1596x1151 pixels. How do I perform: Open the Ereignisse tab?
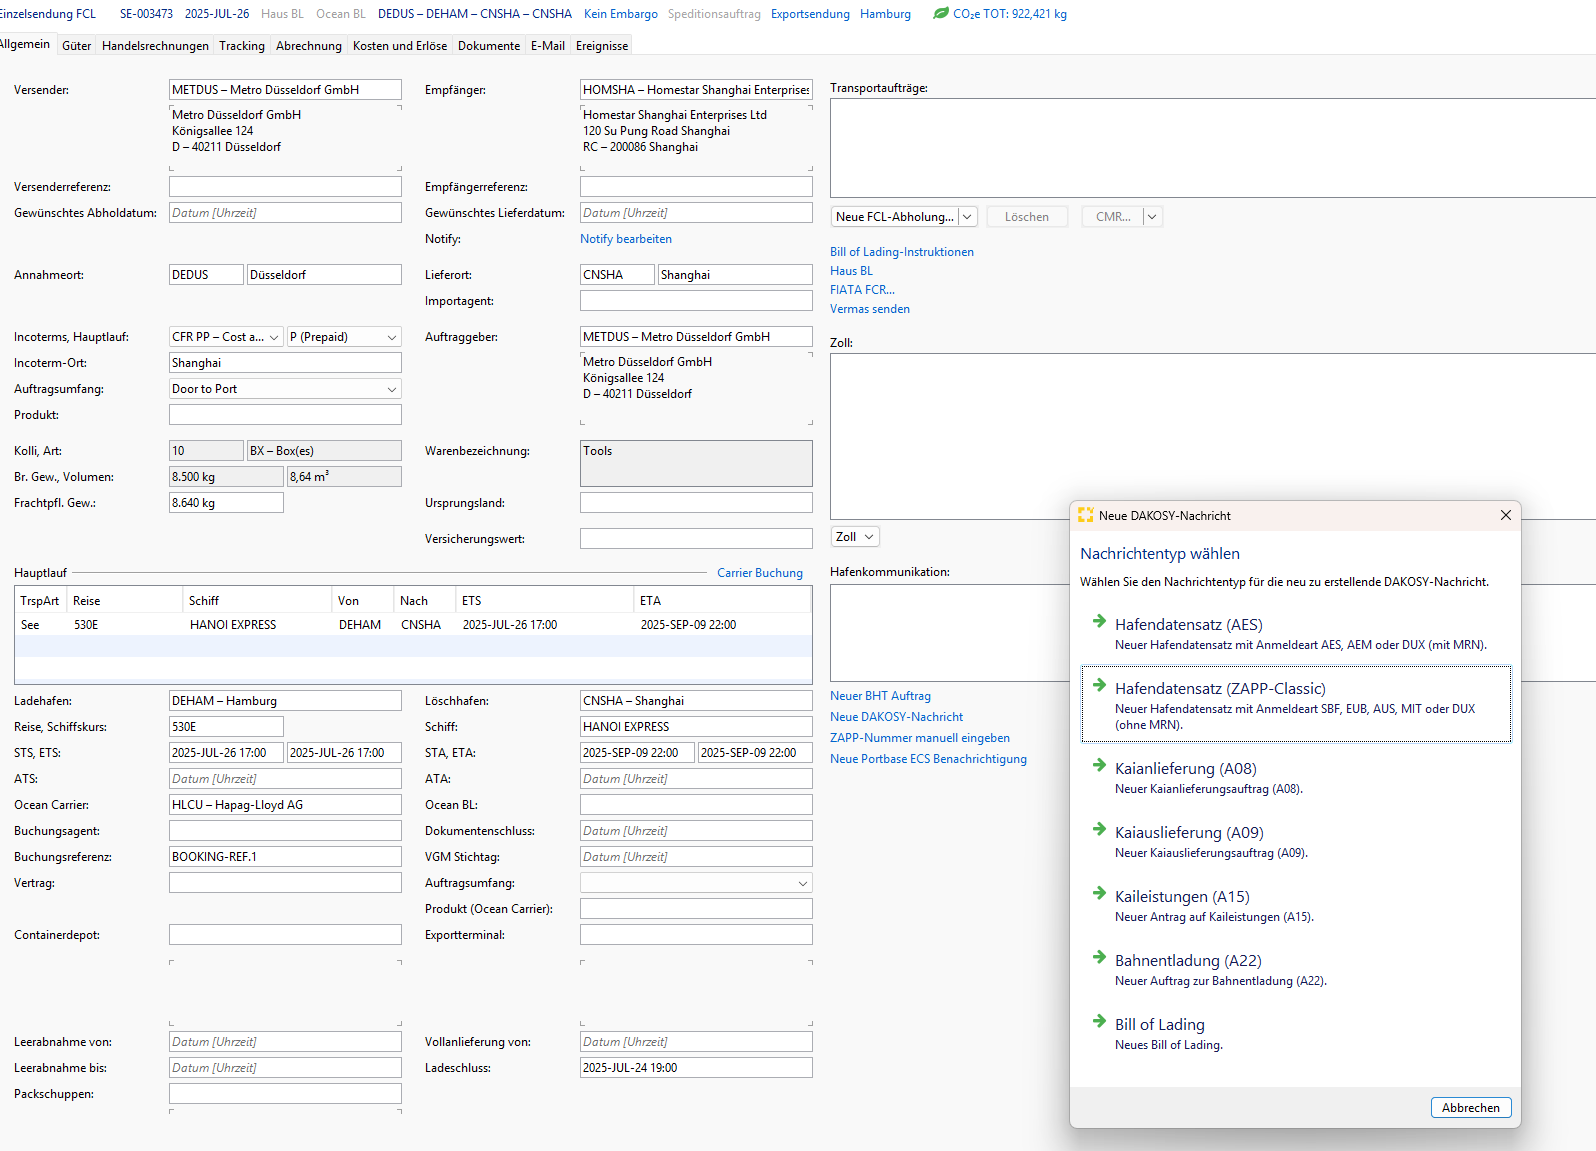pyautogui.click(x=602, y=46)
